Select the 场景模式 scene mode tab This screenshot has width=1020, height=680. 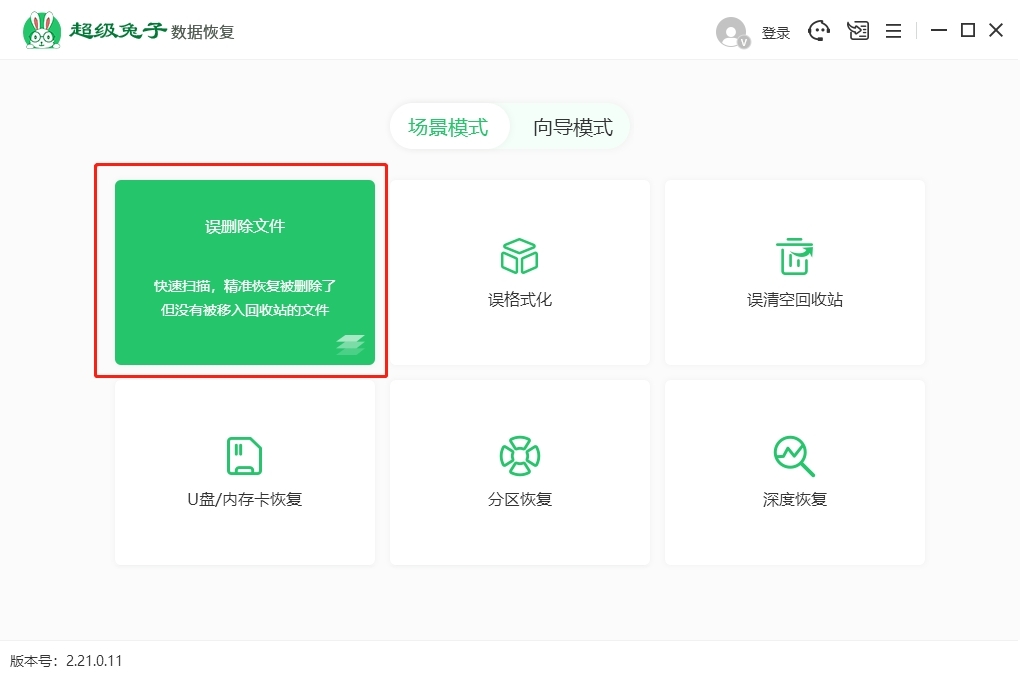448,126
